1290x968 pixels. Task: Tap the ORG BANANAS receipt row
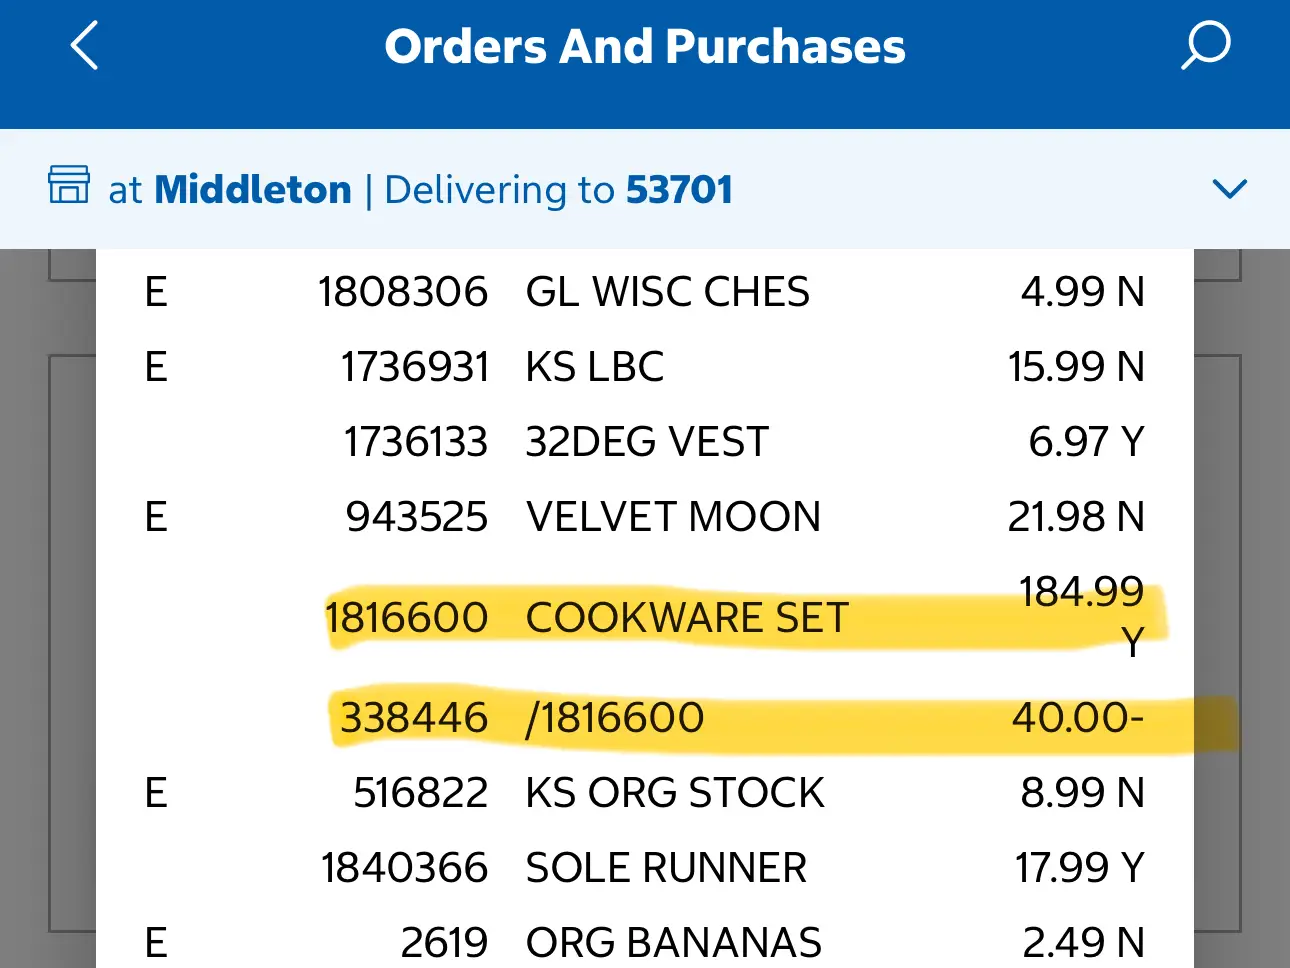674,940
